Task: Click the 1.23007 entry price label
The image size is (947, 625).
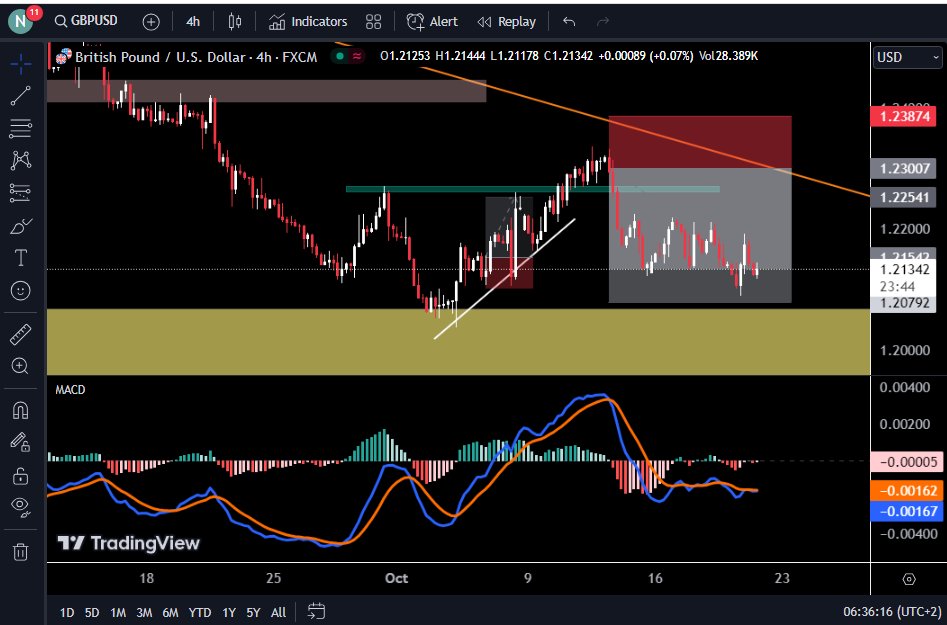Action: [904, 168]
